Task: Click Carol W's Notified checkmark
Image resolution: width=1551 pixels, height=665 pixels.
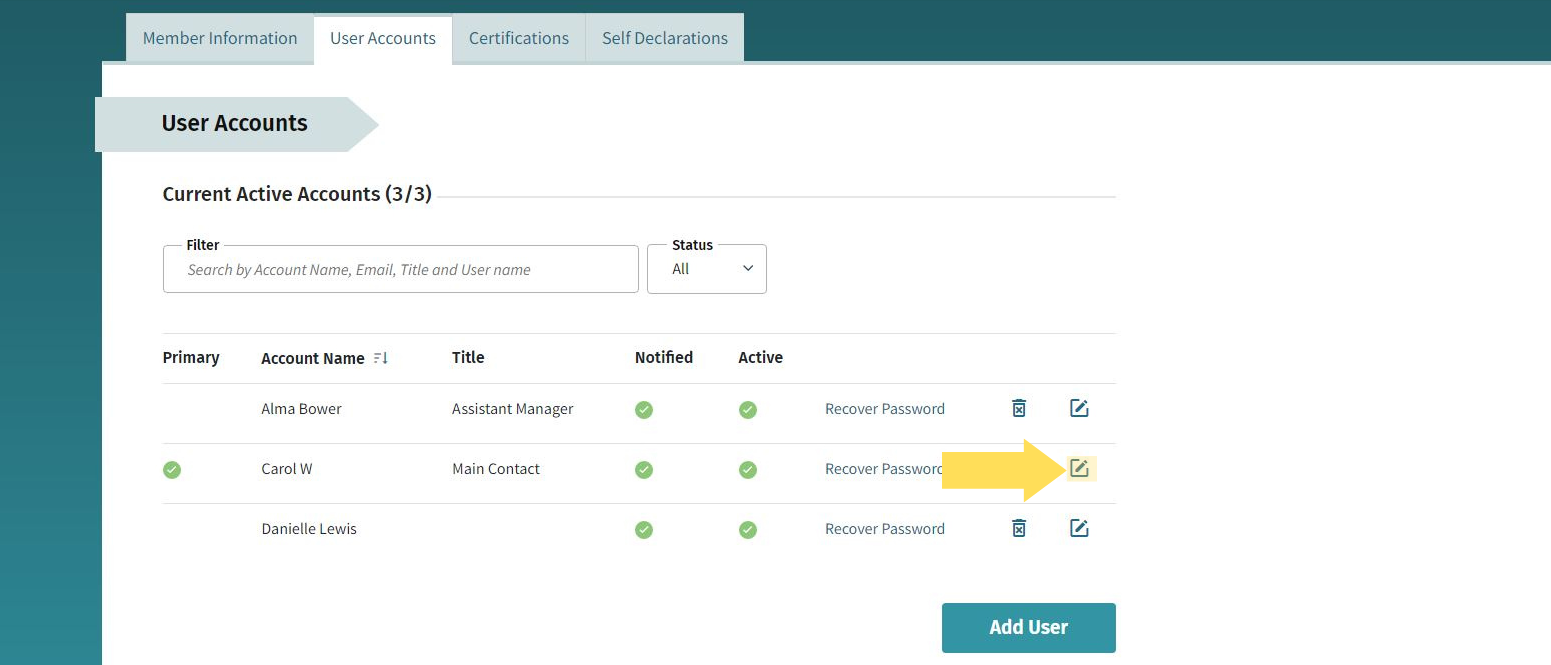Action: click(644, 469)
